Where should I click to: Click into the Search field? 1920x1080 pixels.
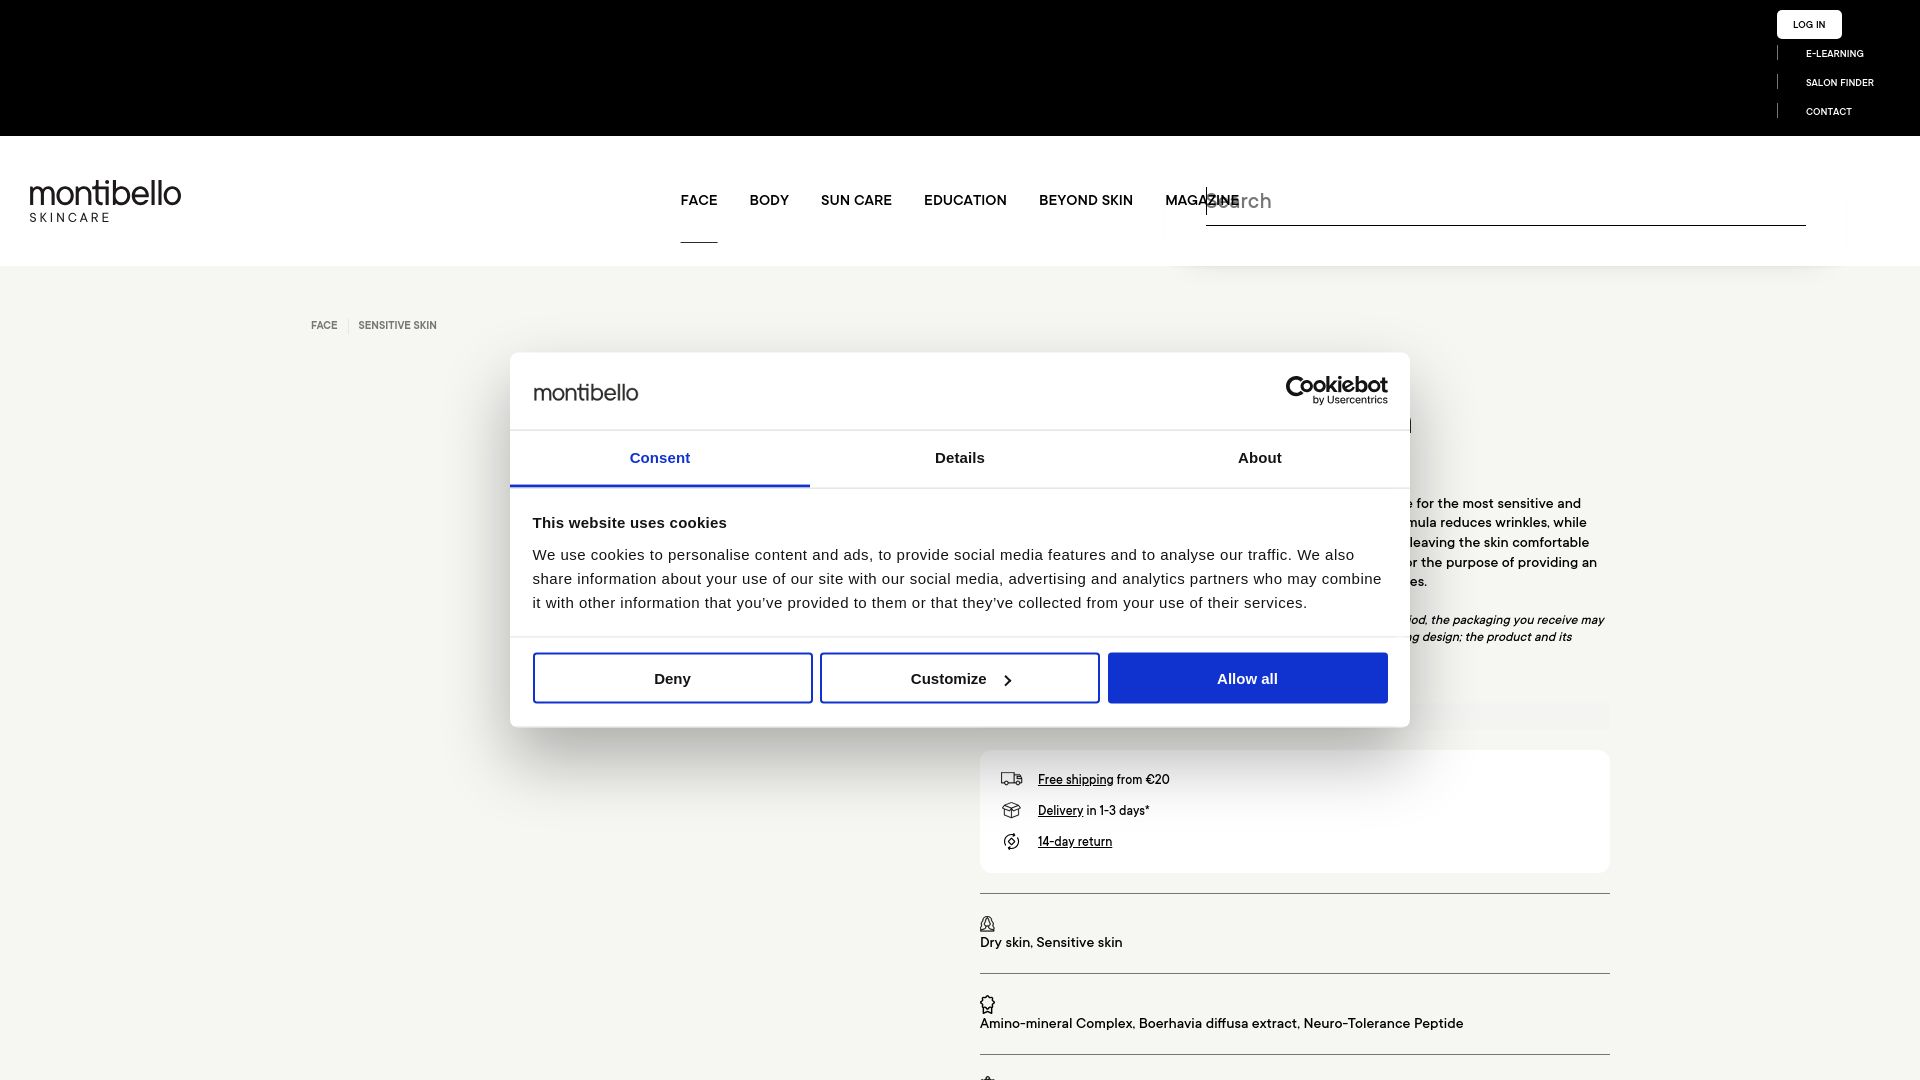coord(1505,201)
